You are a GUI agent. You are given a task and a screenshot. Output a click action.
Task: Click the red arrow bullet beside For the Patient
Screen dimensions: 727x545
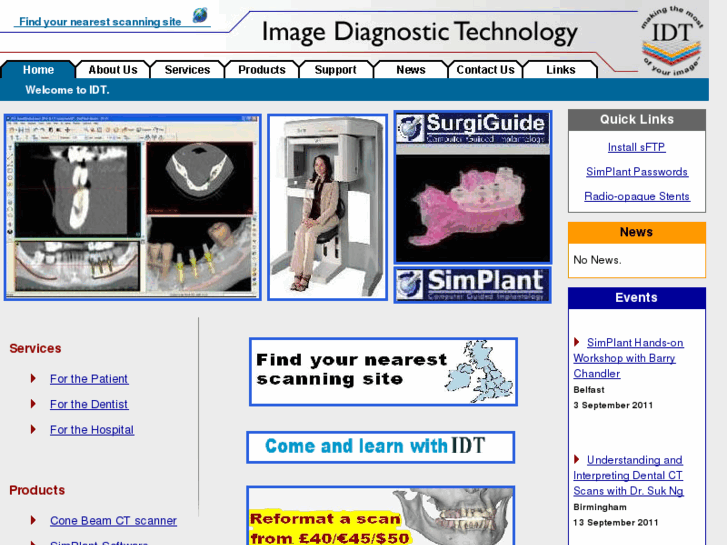click(x=33, y=378)
